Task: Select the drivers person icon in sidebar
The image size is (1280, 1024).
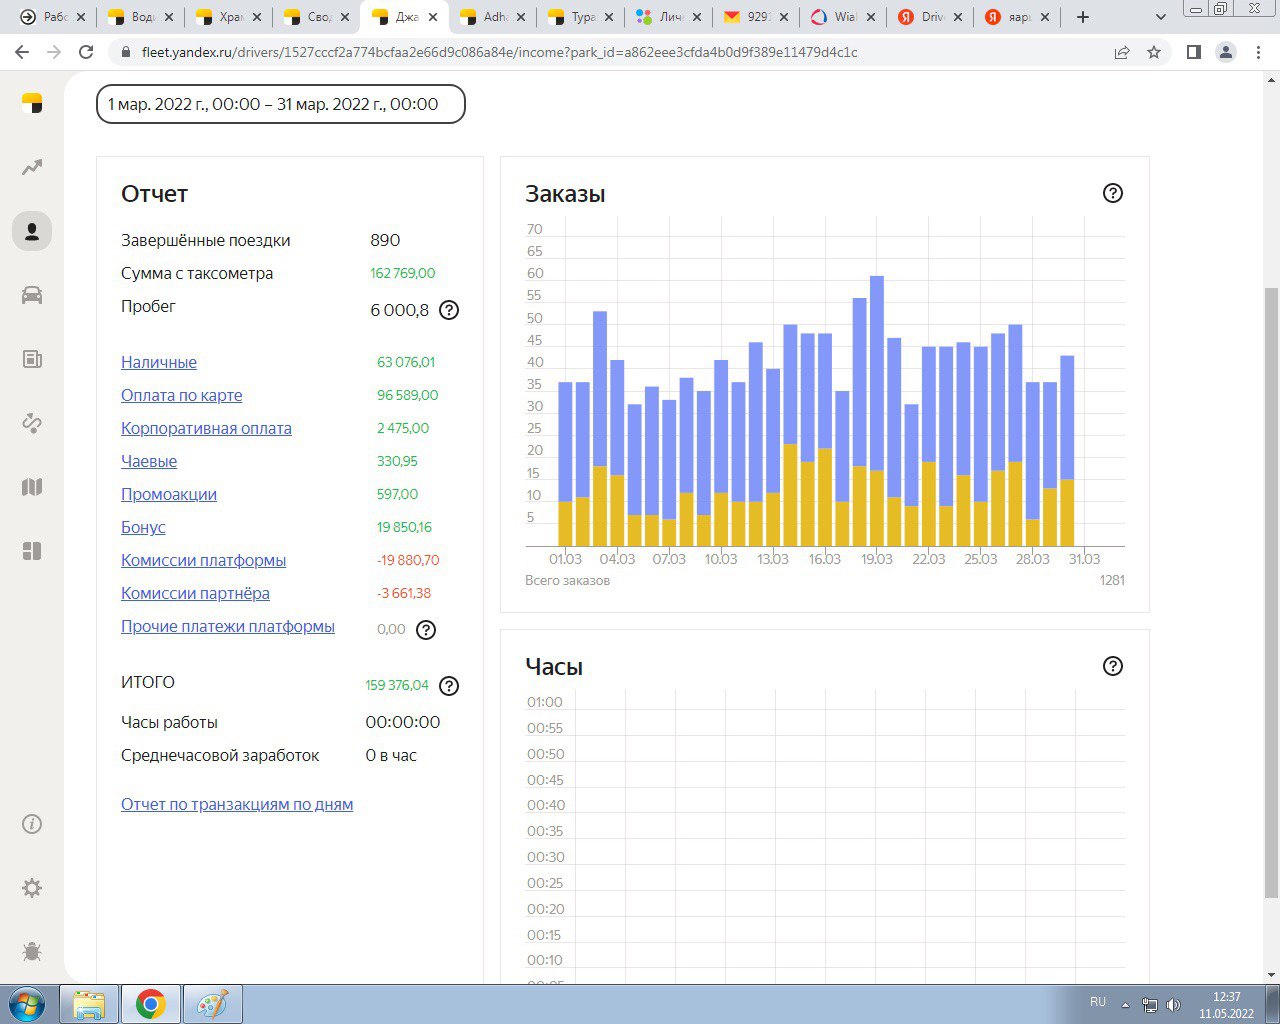Action: coord(32,231)
